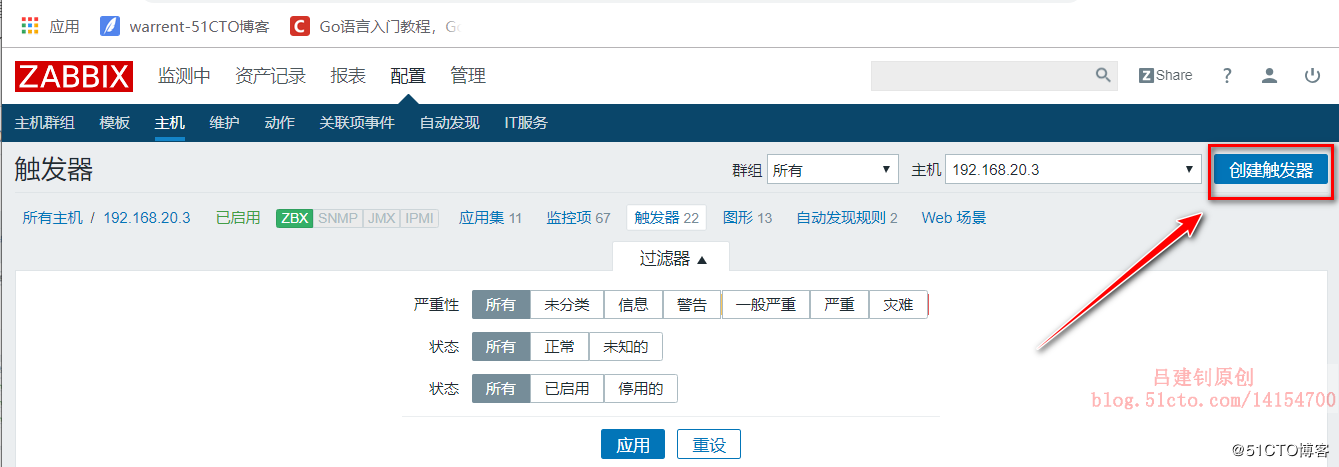Go to 动作 submenu
This screenshot has width=1339, height=467.
[x=279, y=123]
